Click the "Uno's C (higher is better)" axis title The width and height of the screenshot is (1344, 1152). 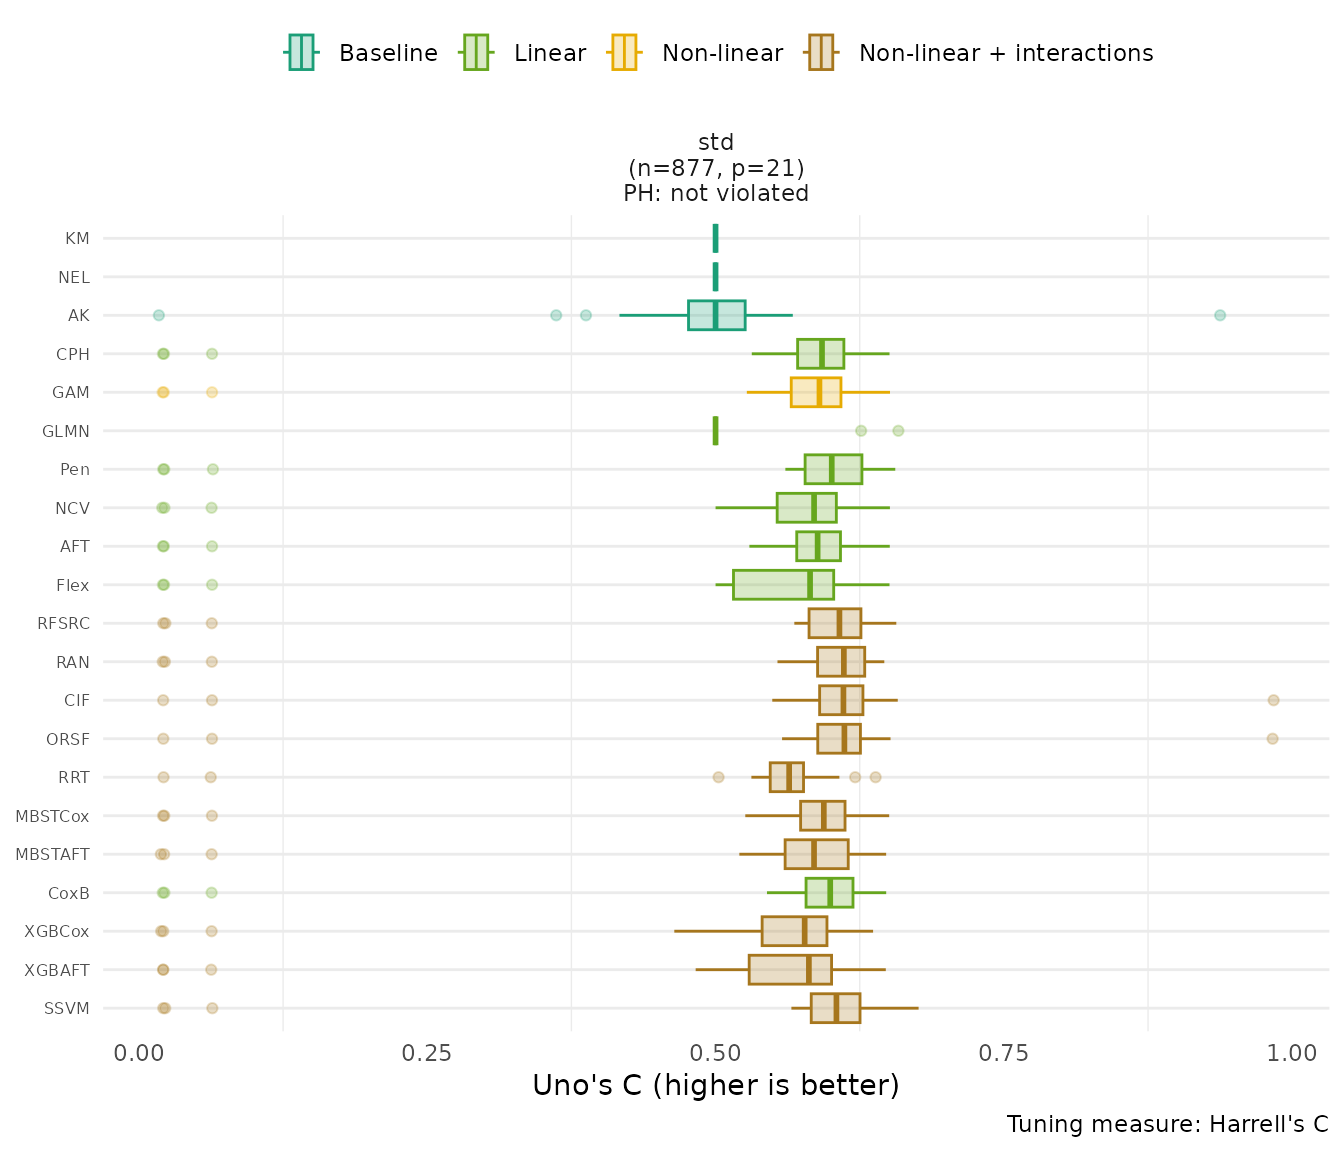click(x=716, y=1085)
